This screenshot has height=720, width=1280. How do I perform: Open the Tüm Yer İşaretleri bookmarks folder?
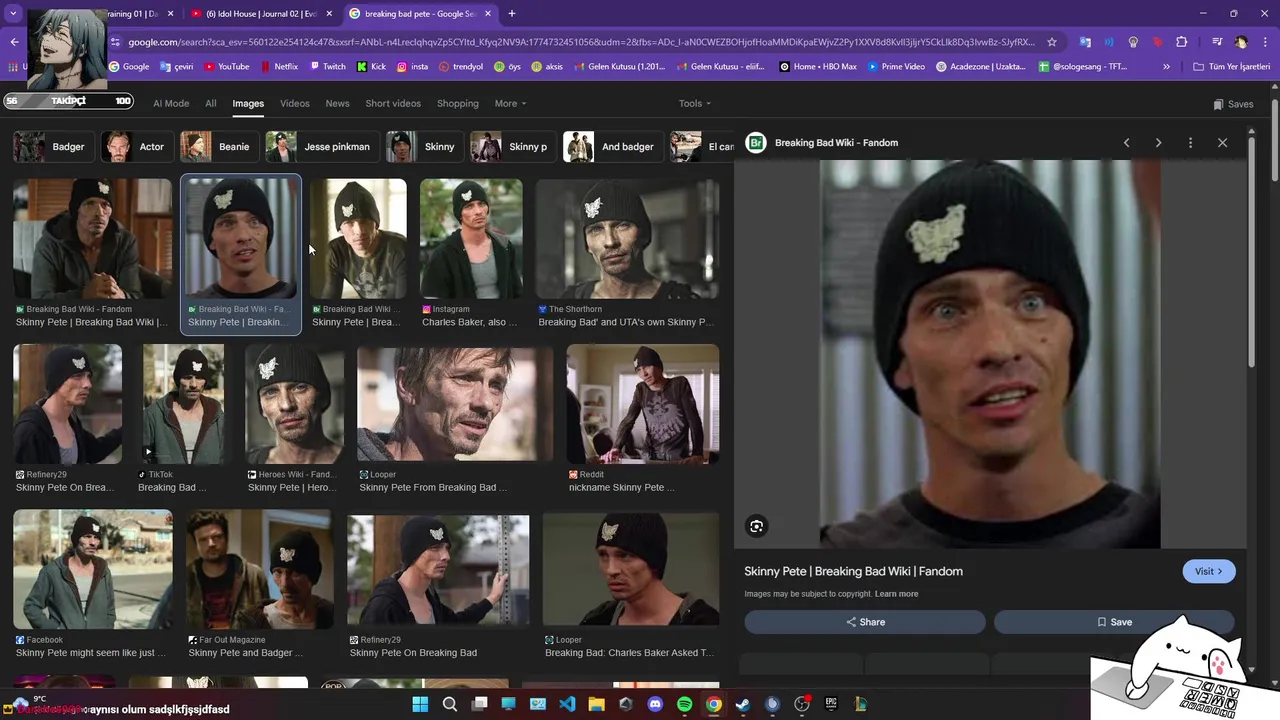point(1232,67)
